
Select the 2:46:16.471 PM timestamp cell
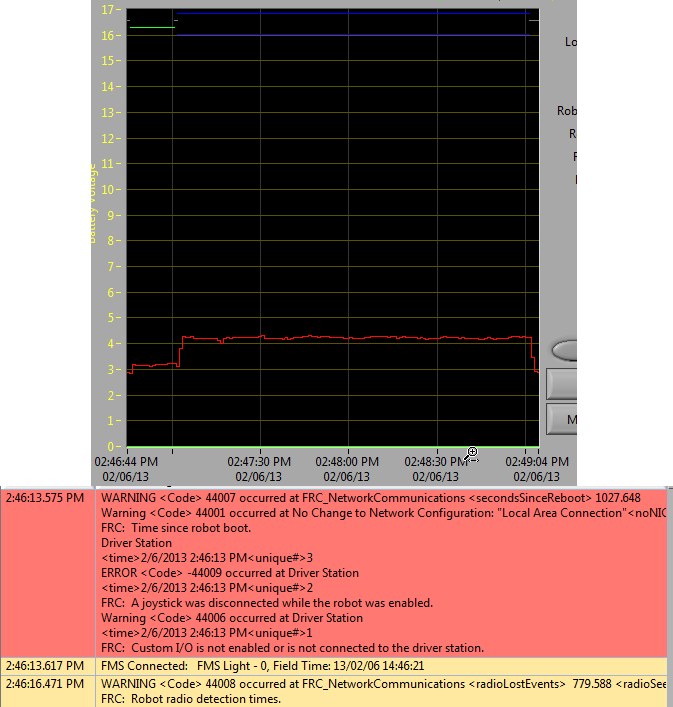48,691
